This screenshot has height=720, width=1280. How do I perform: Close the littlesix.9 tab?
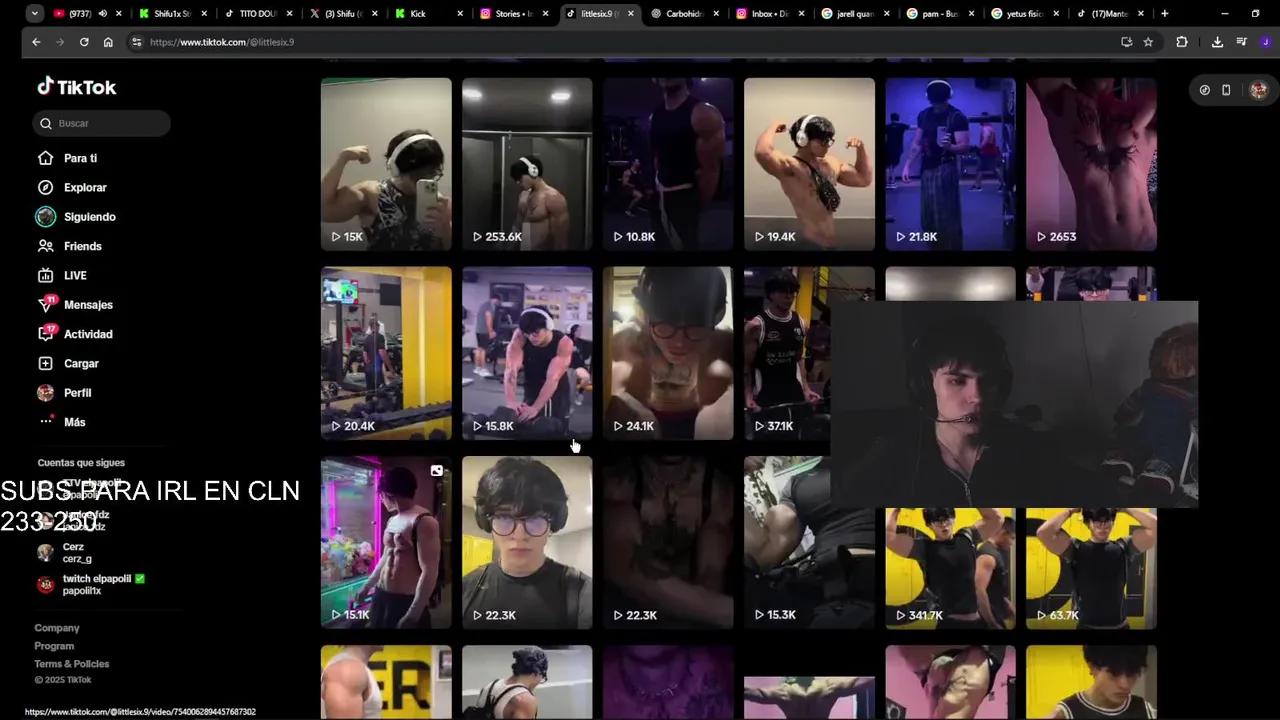coord(631,14)
